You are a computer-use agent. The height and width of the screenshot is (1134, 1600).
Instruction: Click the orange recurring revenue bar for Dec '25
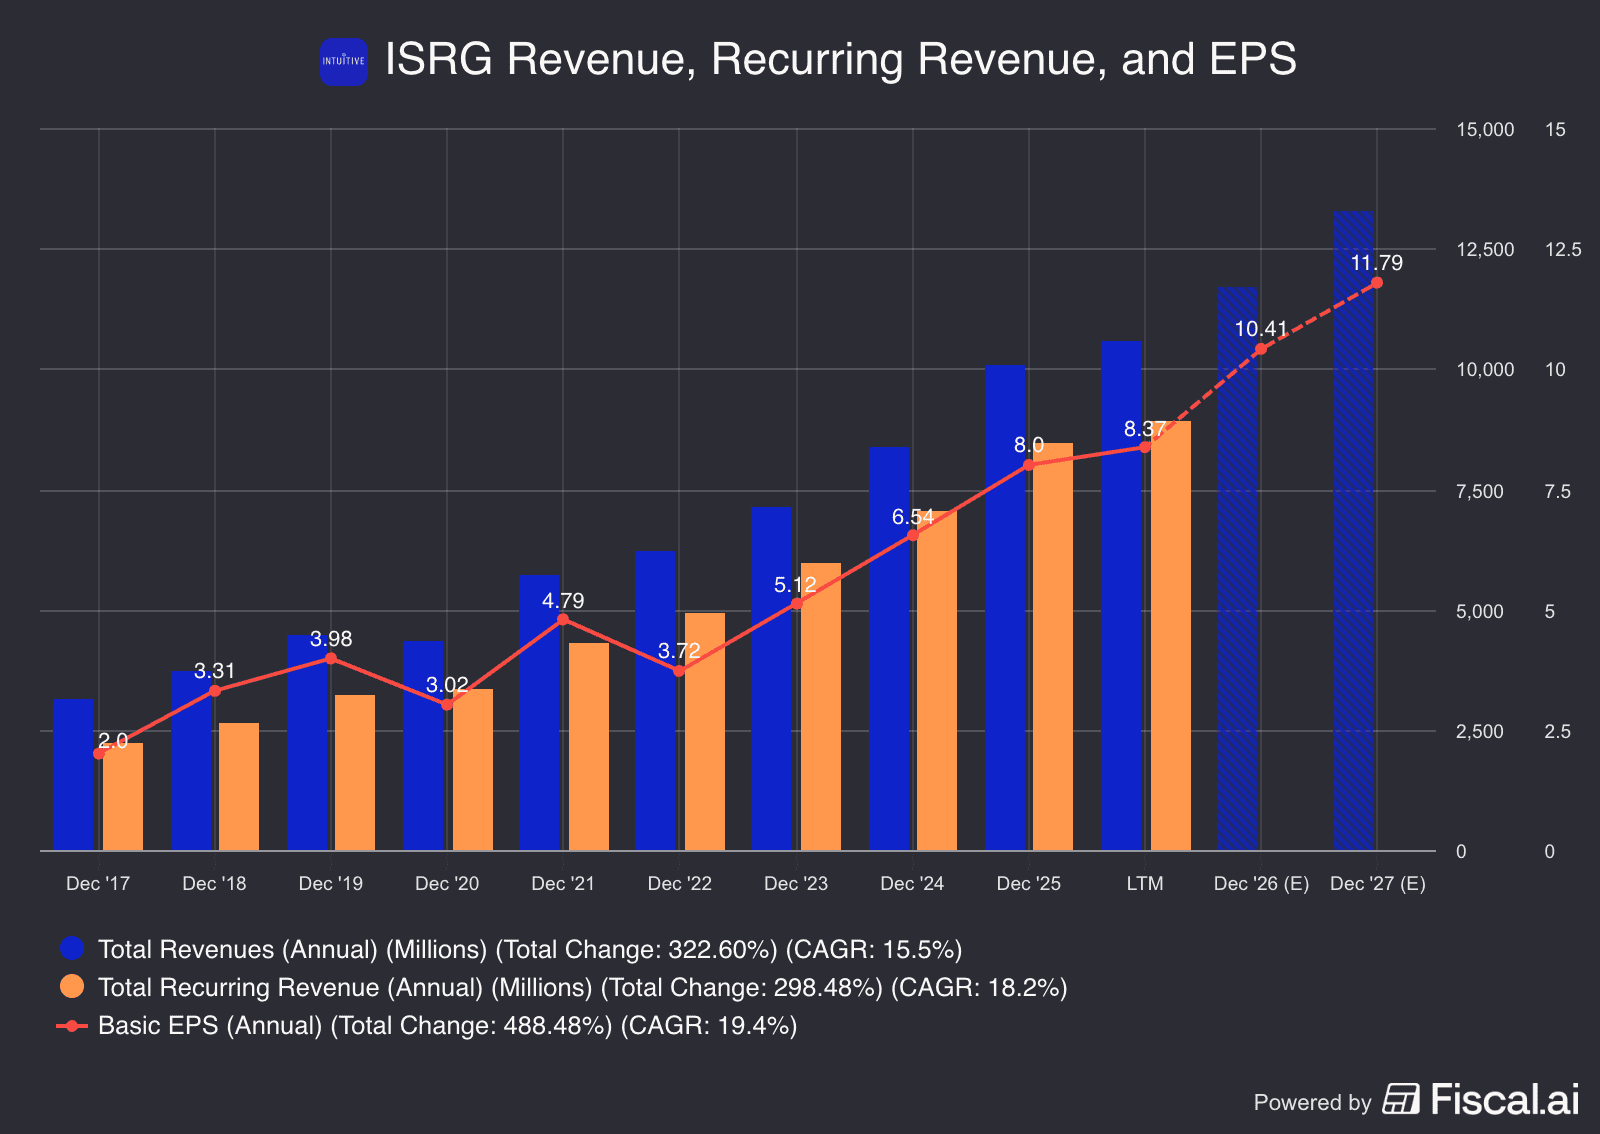pyautogui.click(x=1053, y=647)
